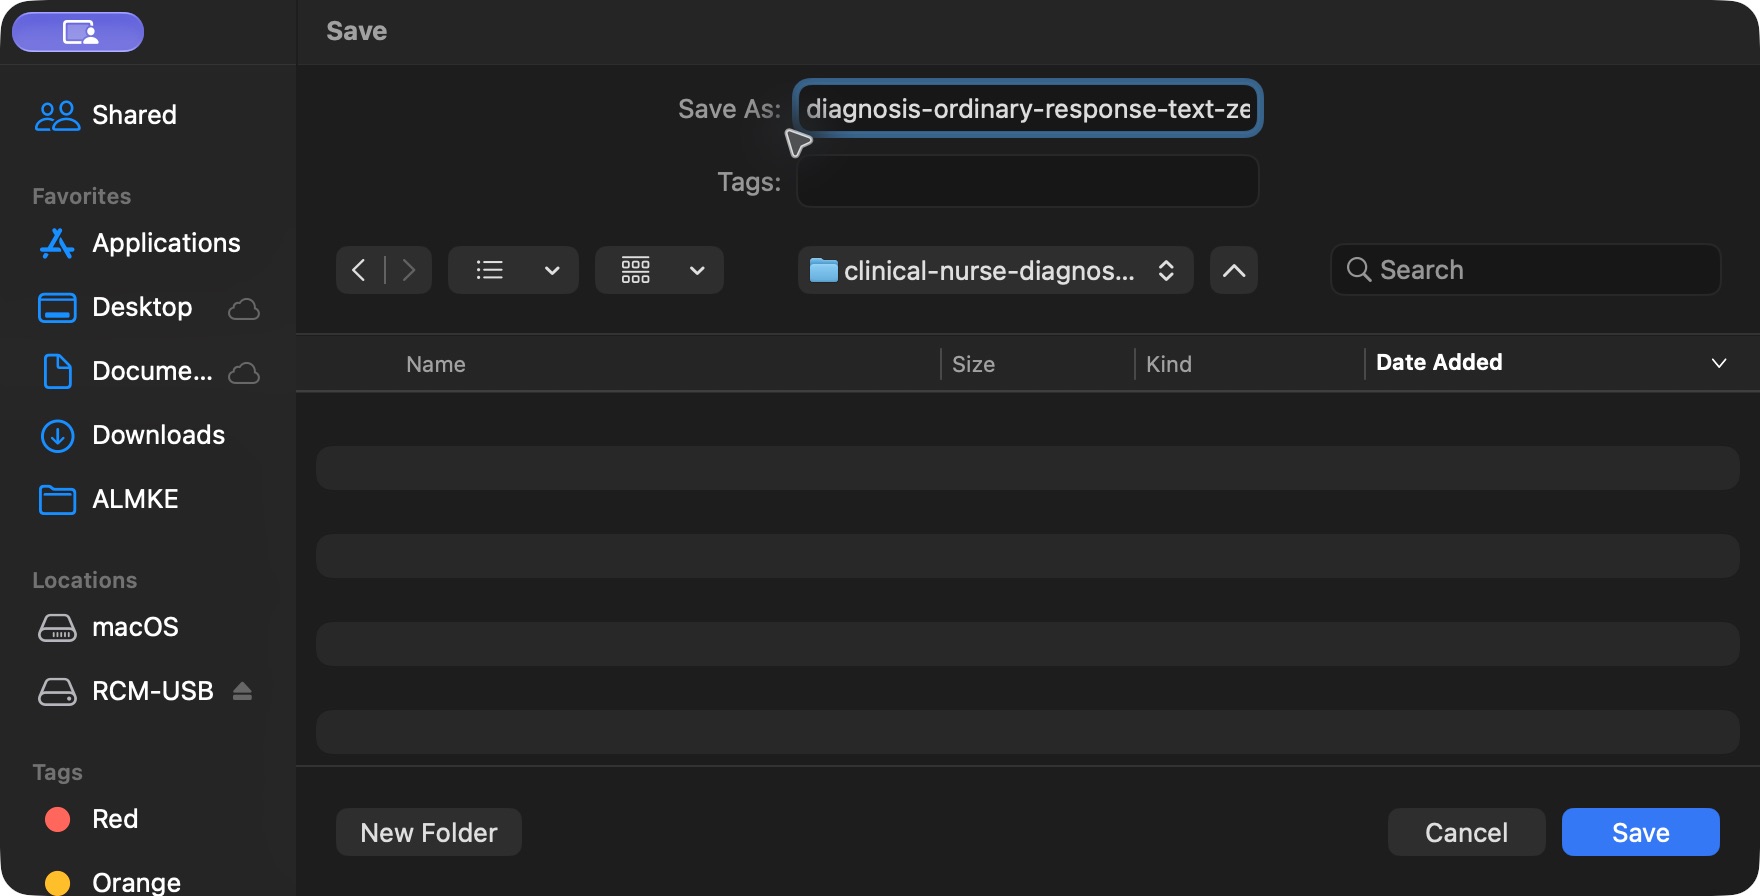Open Applications in the sidebar
1760x896 pixels.
[x=139, y=243]
